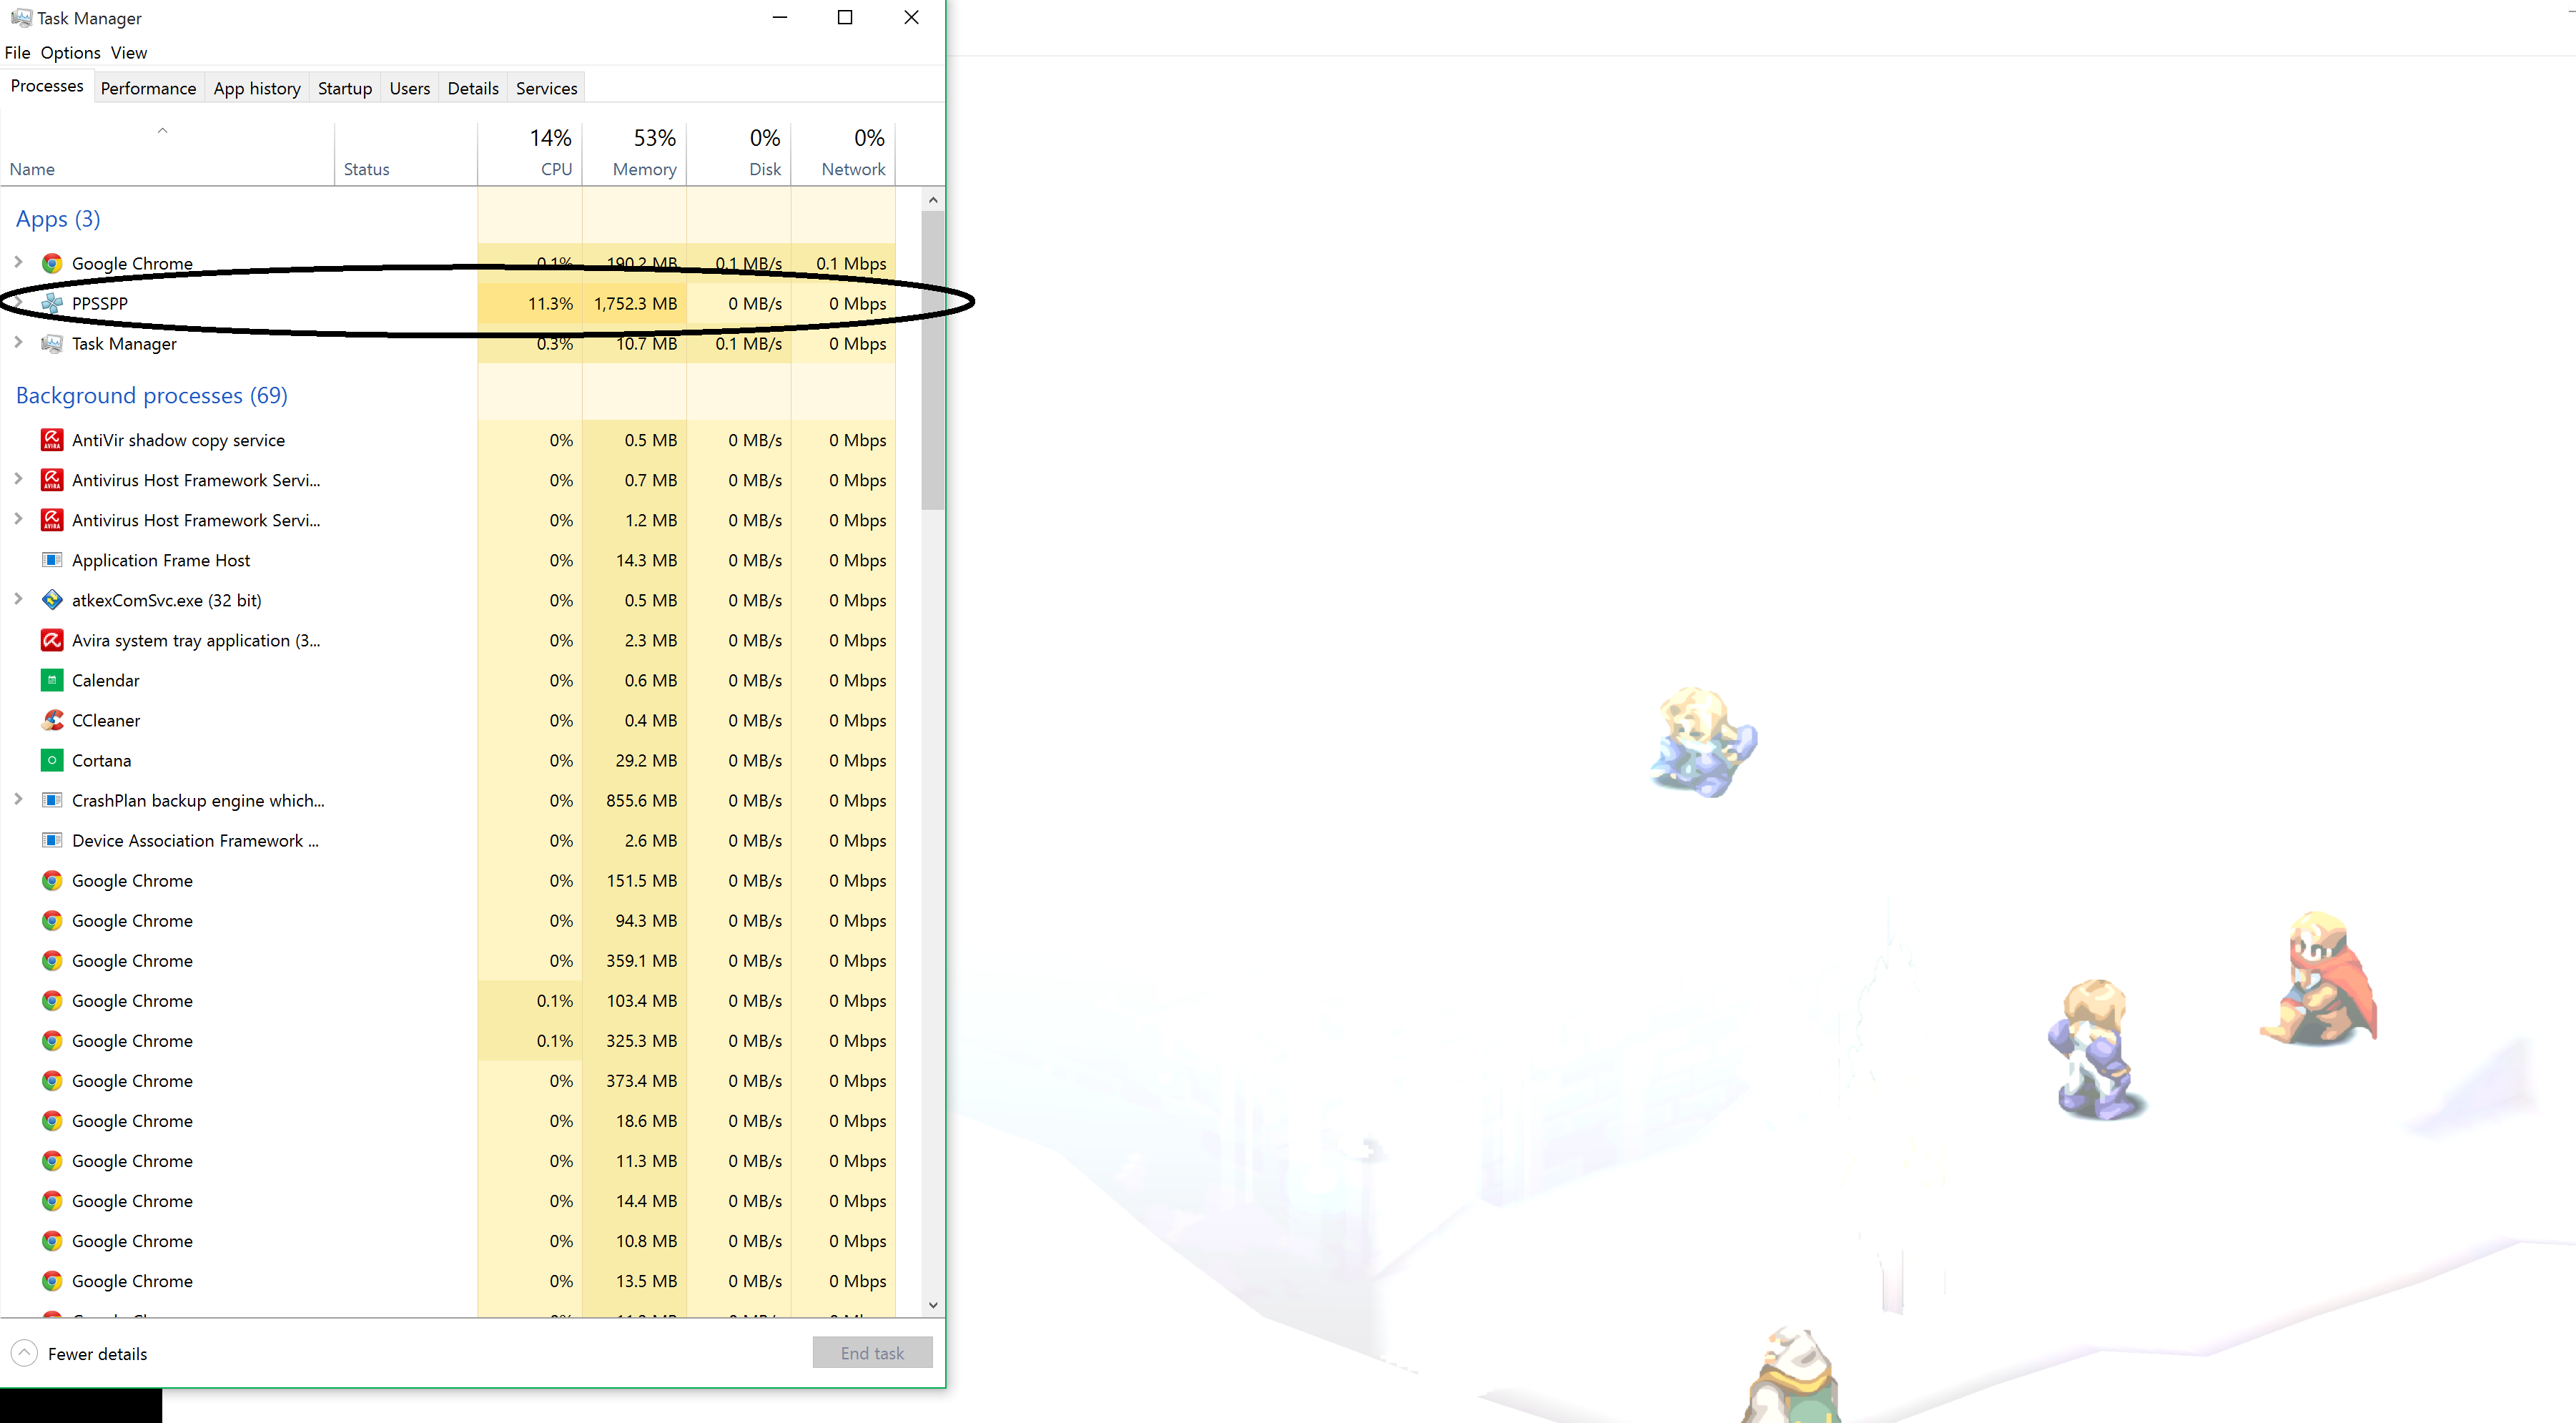Screen dimensions: 2576x1423
Task: Open the Options menu
Action: coord(70,53)
